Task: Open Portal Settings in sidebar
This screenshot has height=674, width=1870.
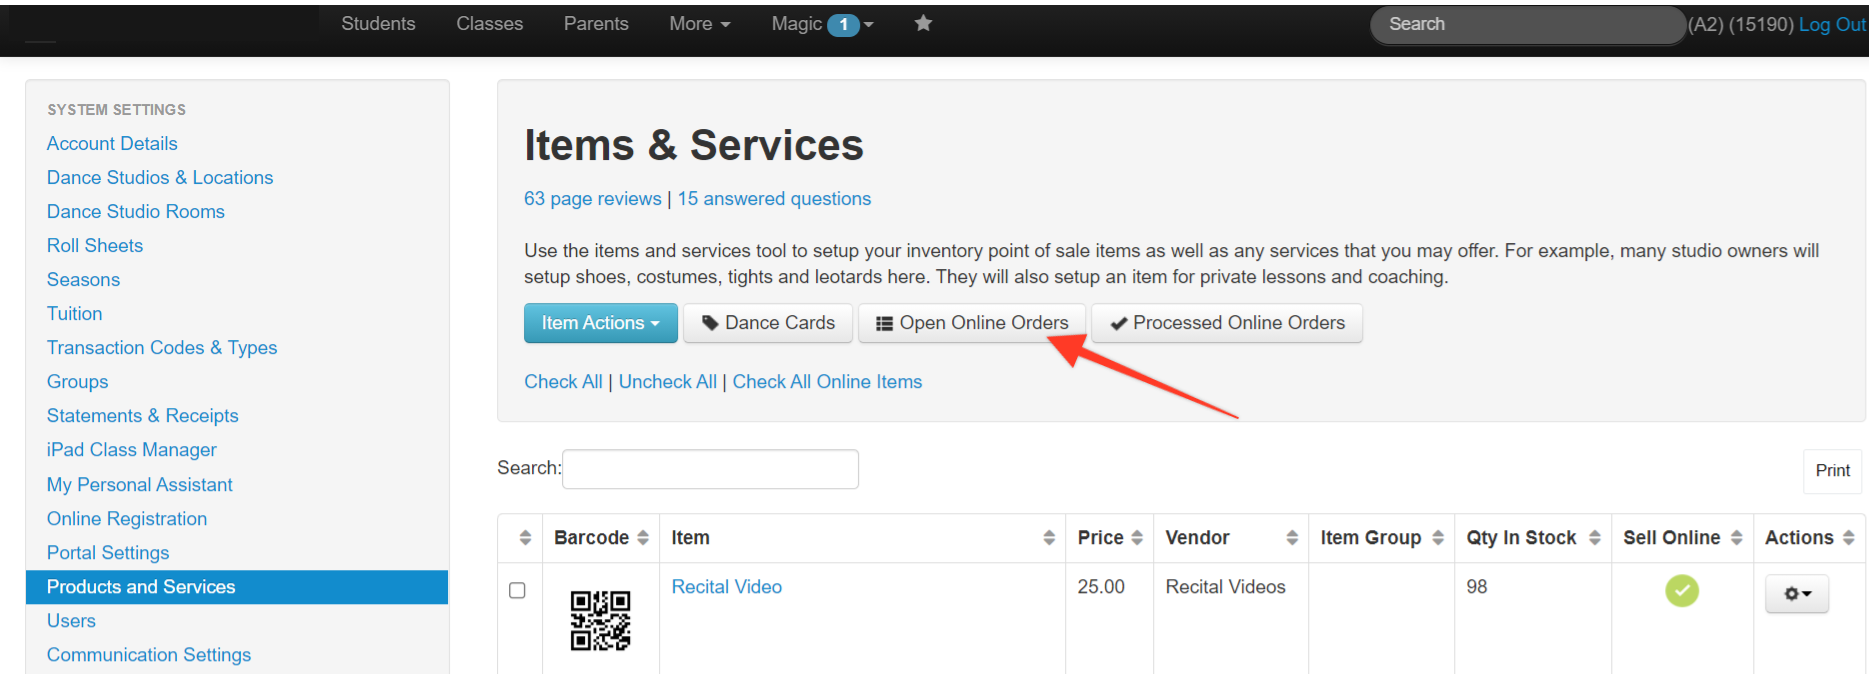Action: [108, 553]
